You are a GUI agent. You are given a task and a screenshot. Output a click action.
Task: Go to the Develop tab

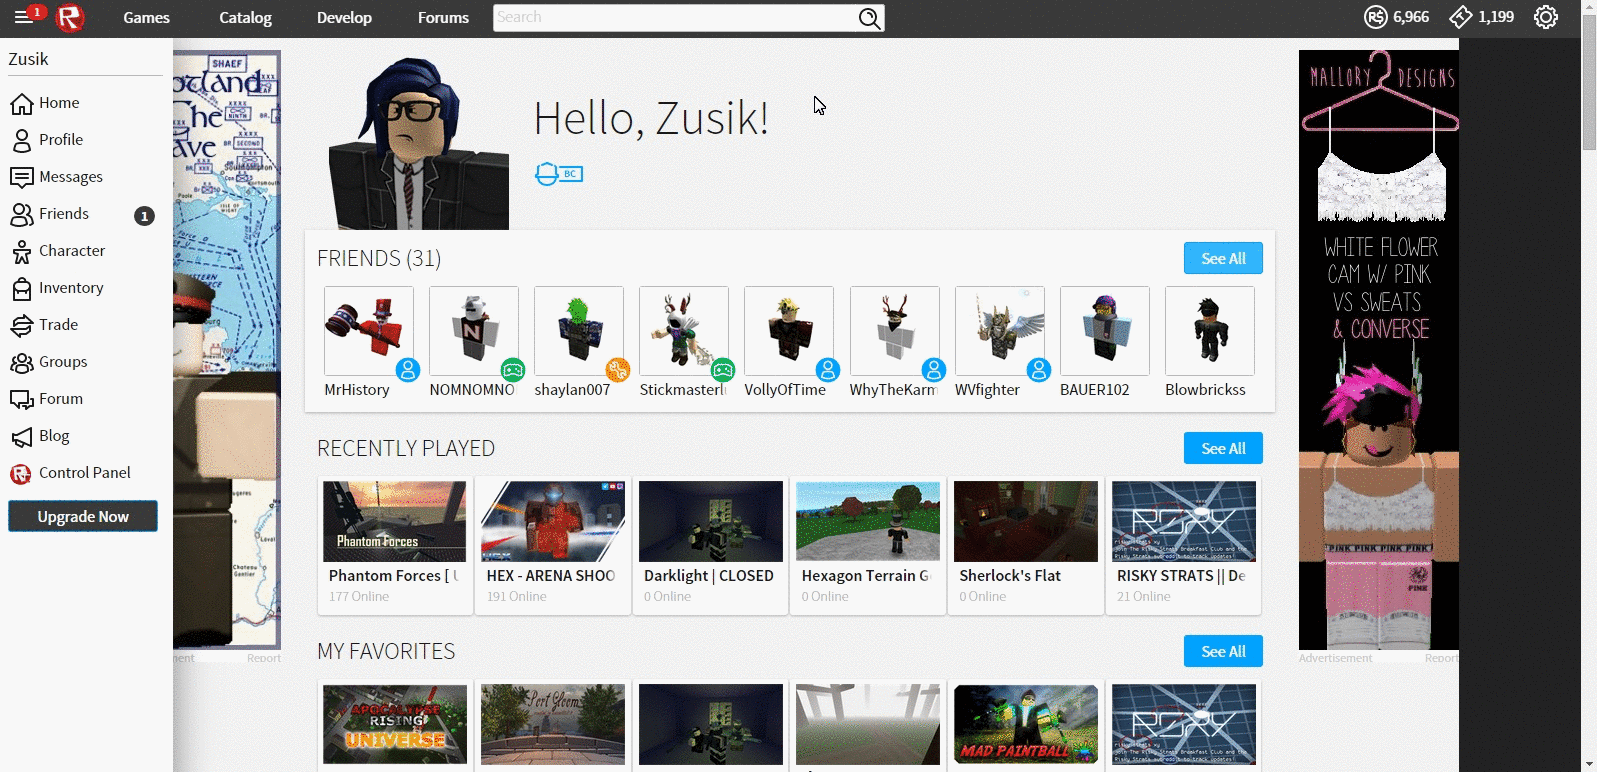344,17
